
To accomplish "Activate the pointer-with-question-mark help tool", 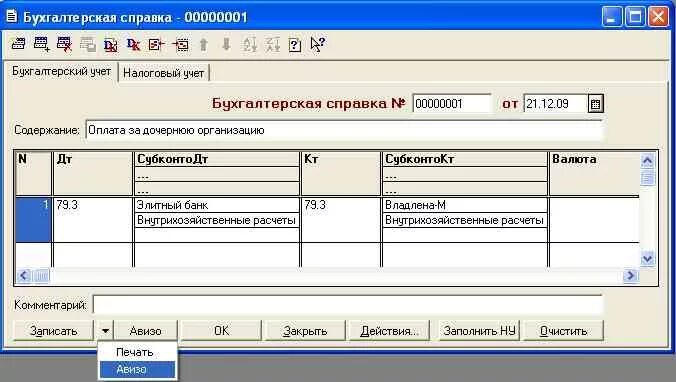I will (318, 44).
